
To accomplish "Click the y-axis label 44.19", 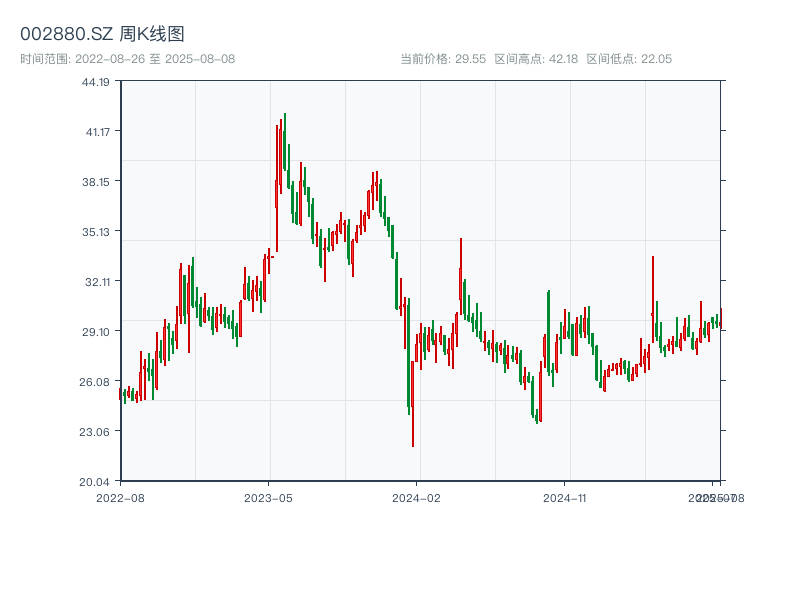I will [x=96, y=82].
